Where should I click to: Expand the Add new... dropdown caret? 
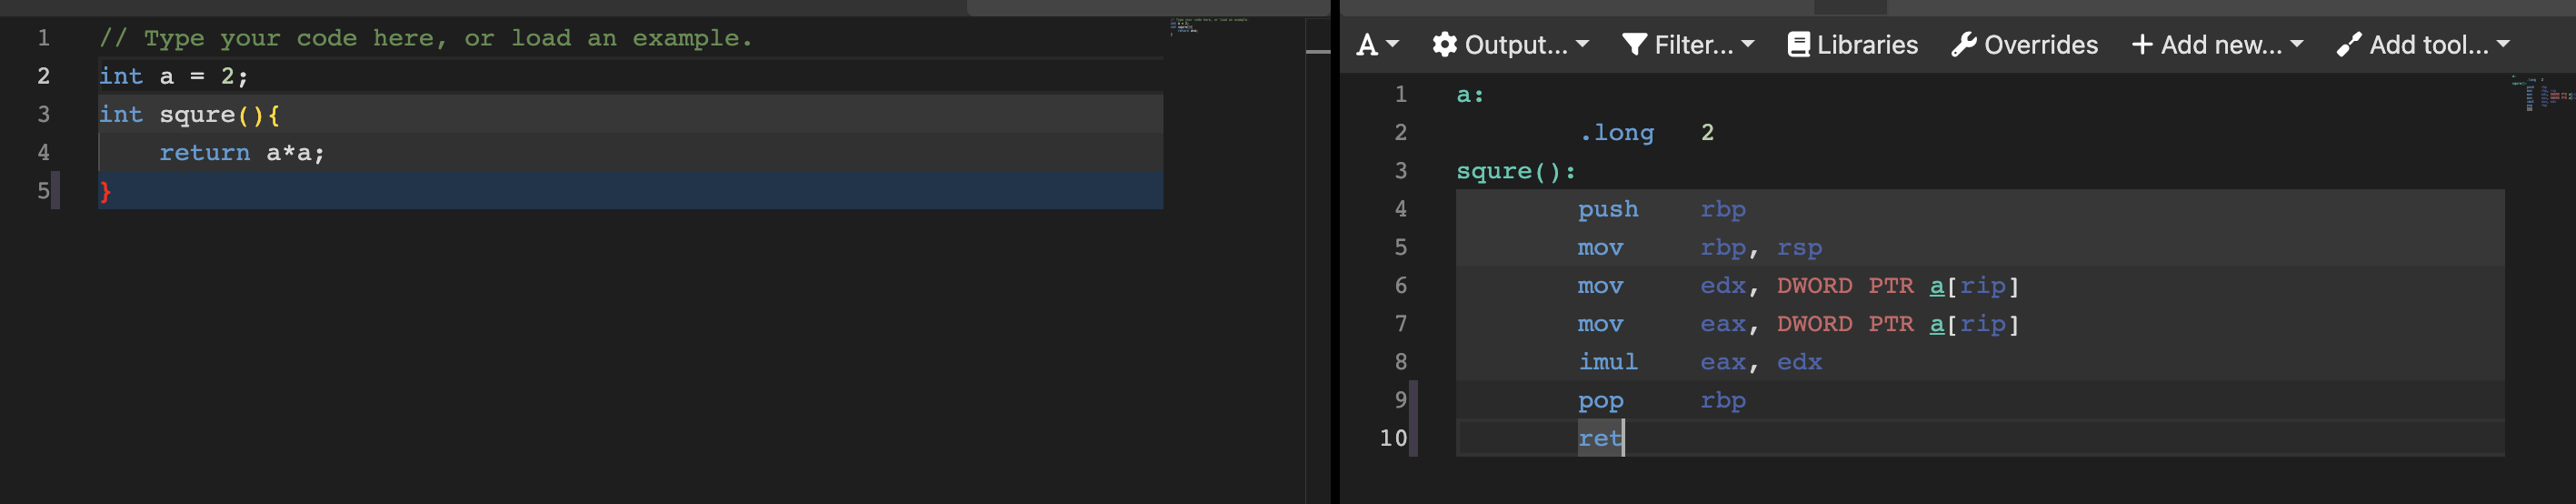(2296, 45)
